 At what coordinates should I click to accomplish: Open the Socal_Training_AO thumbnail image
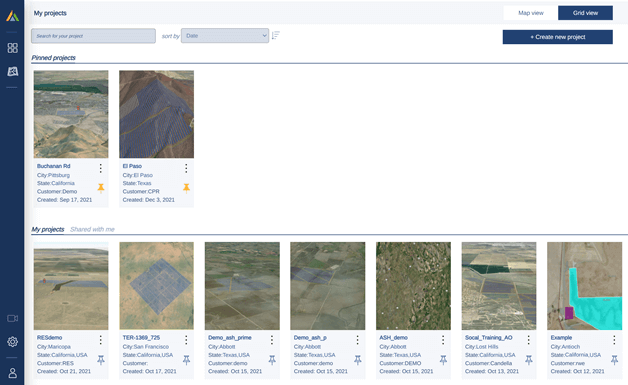pos(499,286)
